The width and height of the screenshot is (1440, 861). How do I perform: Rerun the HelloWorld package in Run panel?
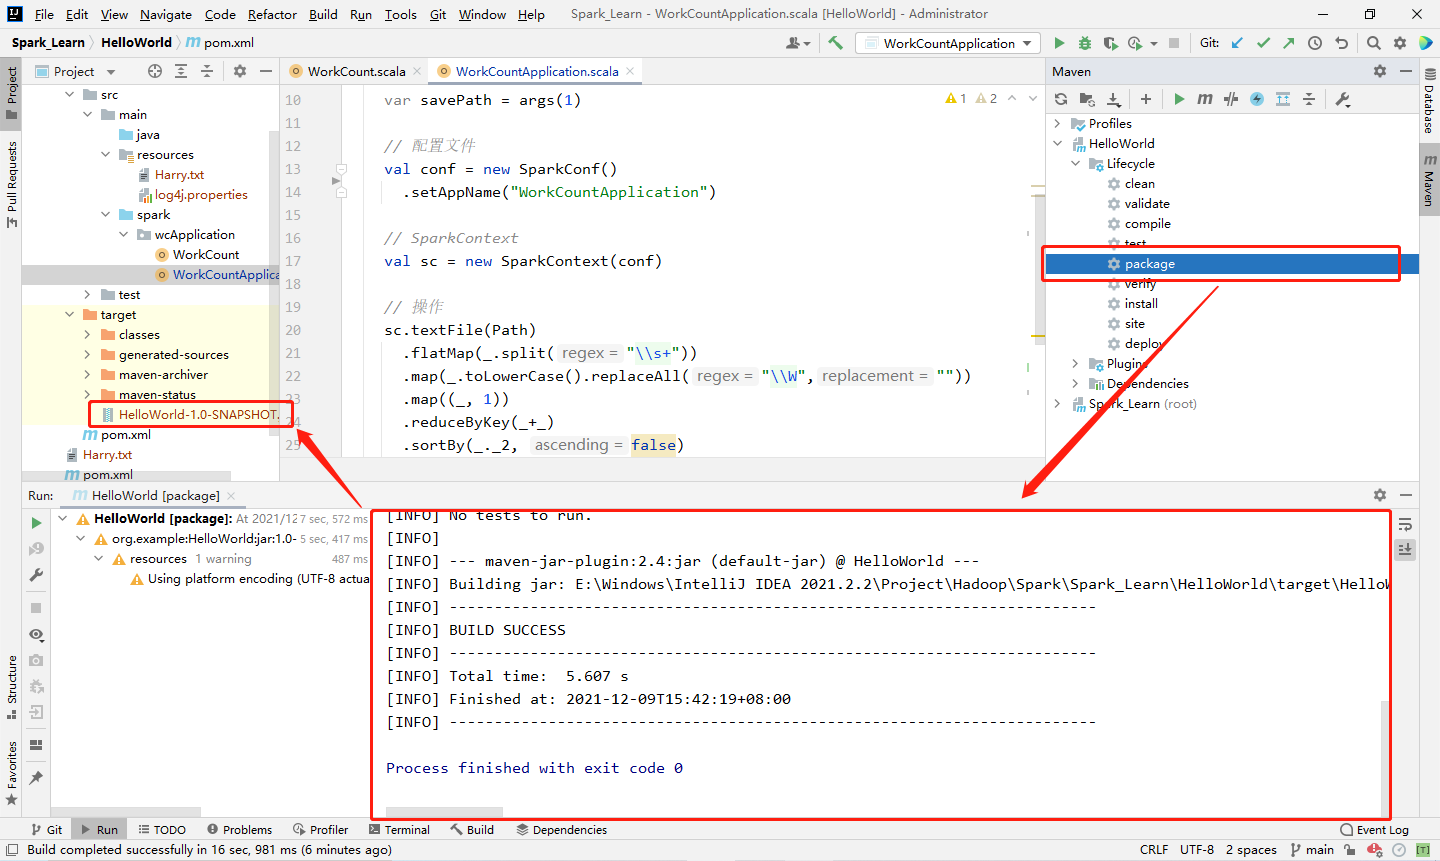(x=37, y=523)
